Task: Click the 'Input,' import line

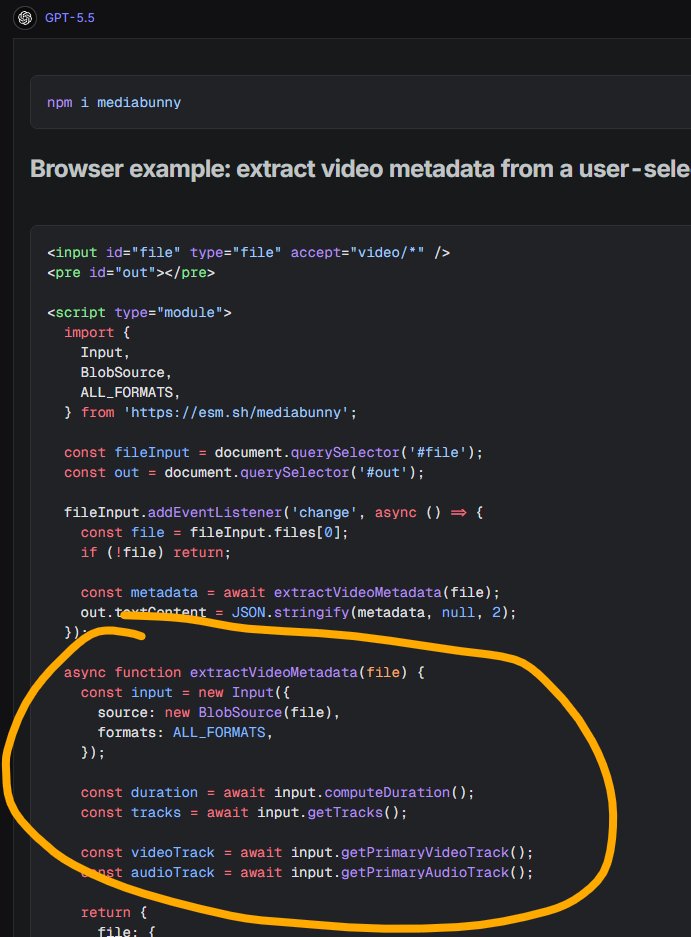Action: (x=105, y=353)
